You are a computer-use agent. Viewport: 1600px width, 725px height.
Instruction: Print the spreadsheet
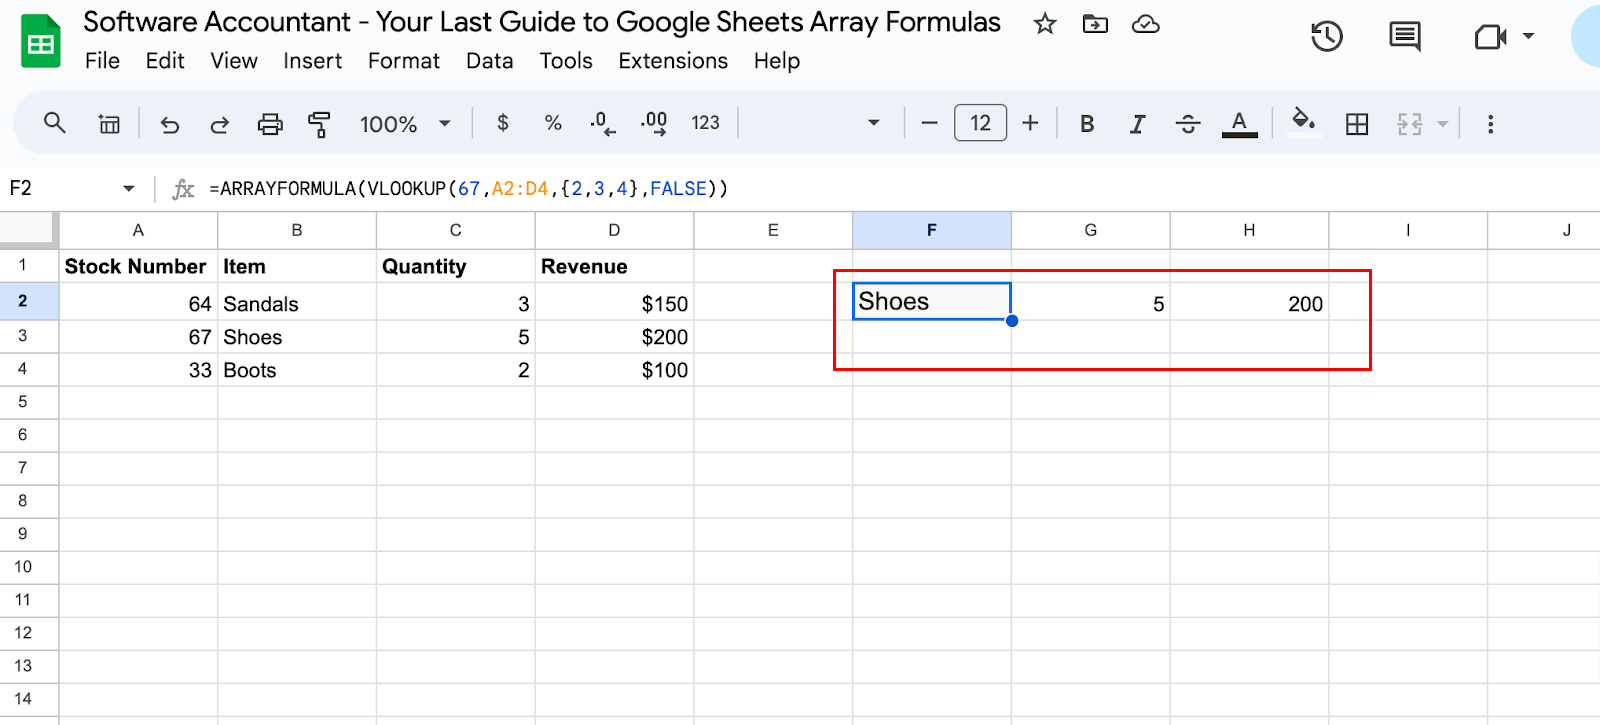[270, 124]
